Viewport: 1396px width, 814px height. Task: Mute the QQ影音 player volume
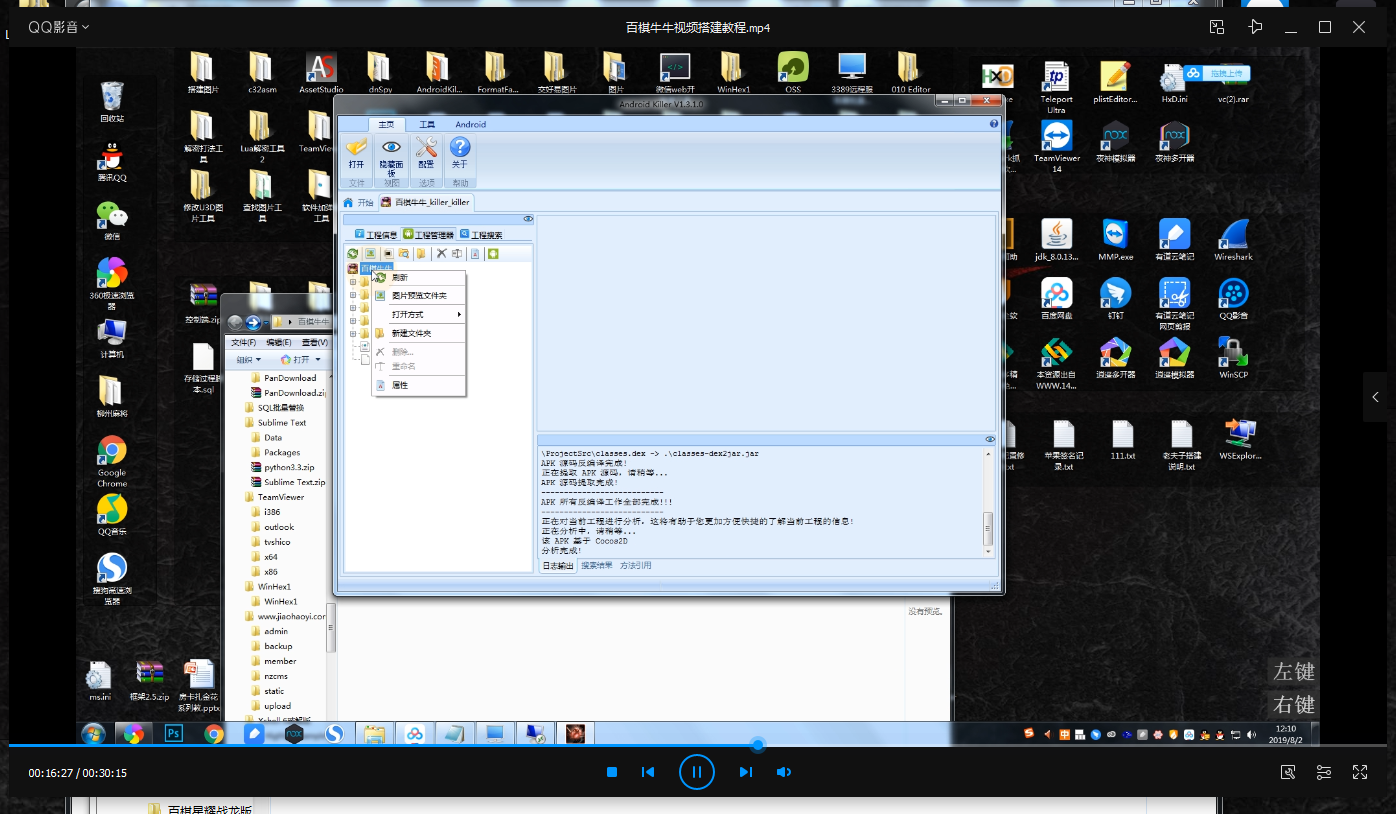click(784, 772)
